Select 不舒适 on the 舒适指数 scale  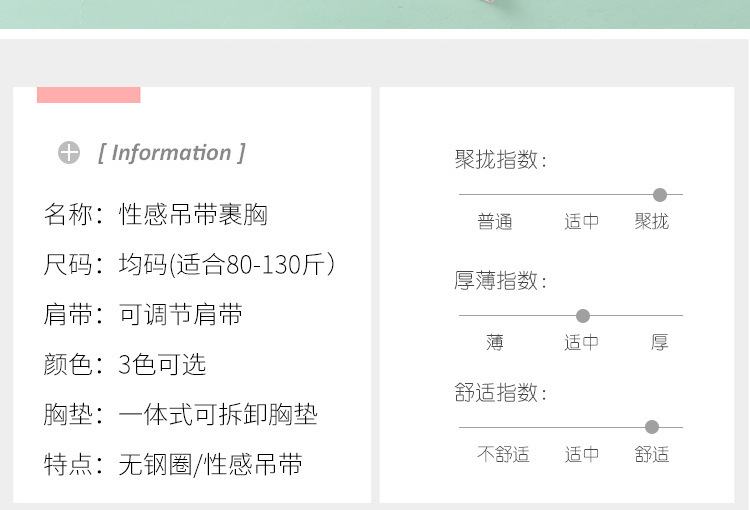tap(503, 455)
